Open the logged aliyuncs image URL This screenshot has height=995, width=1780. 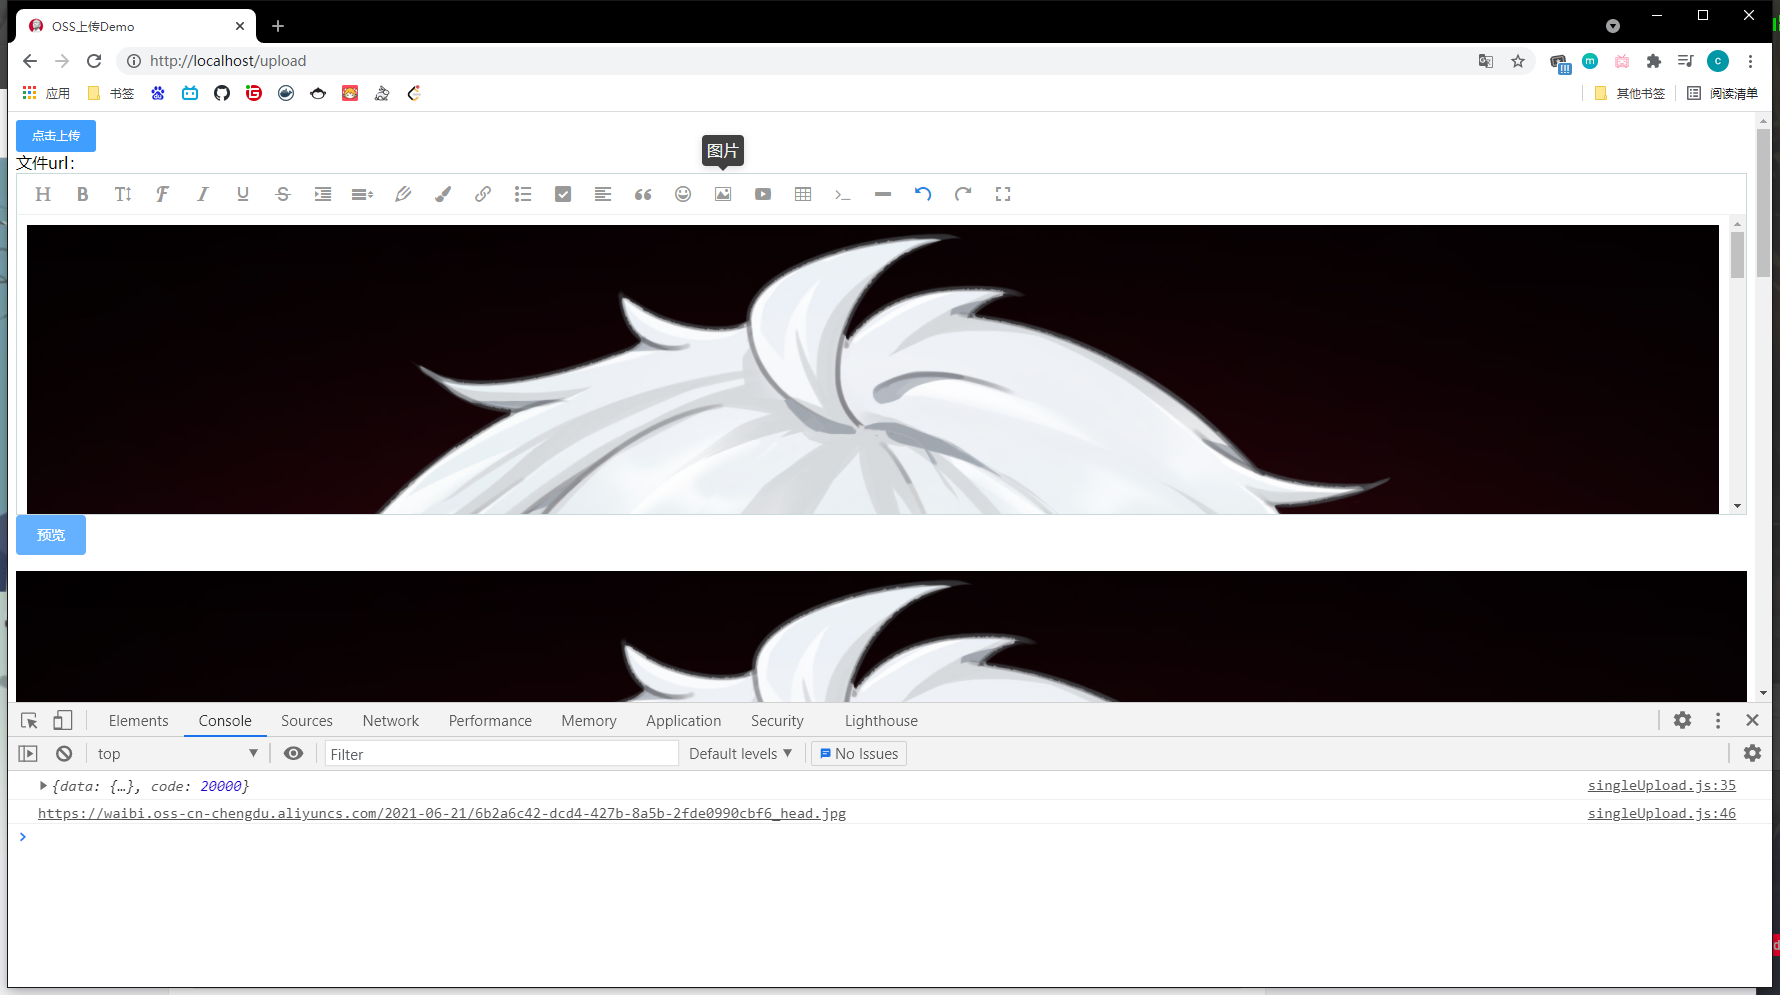(441, 813)
